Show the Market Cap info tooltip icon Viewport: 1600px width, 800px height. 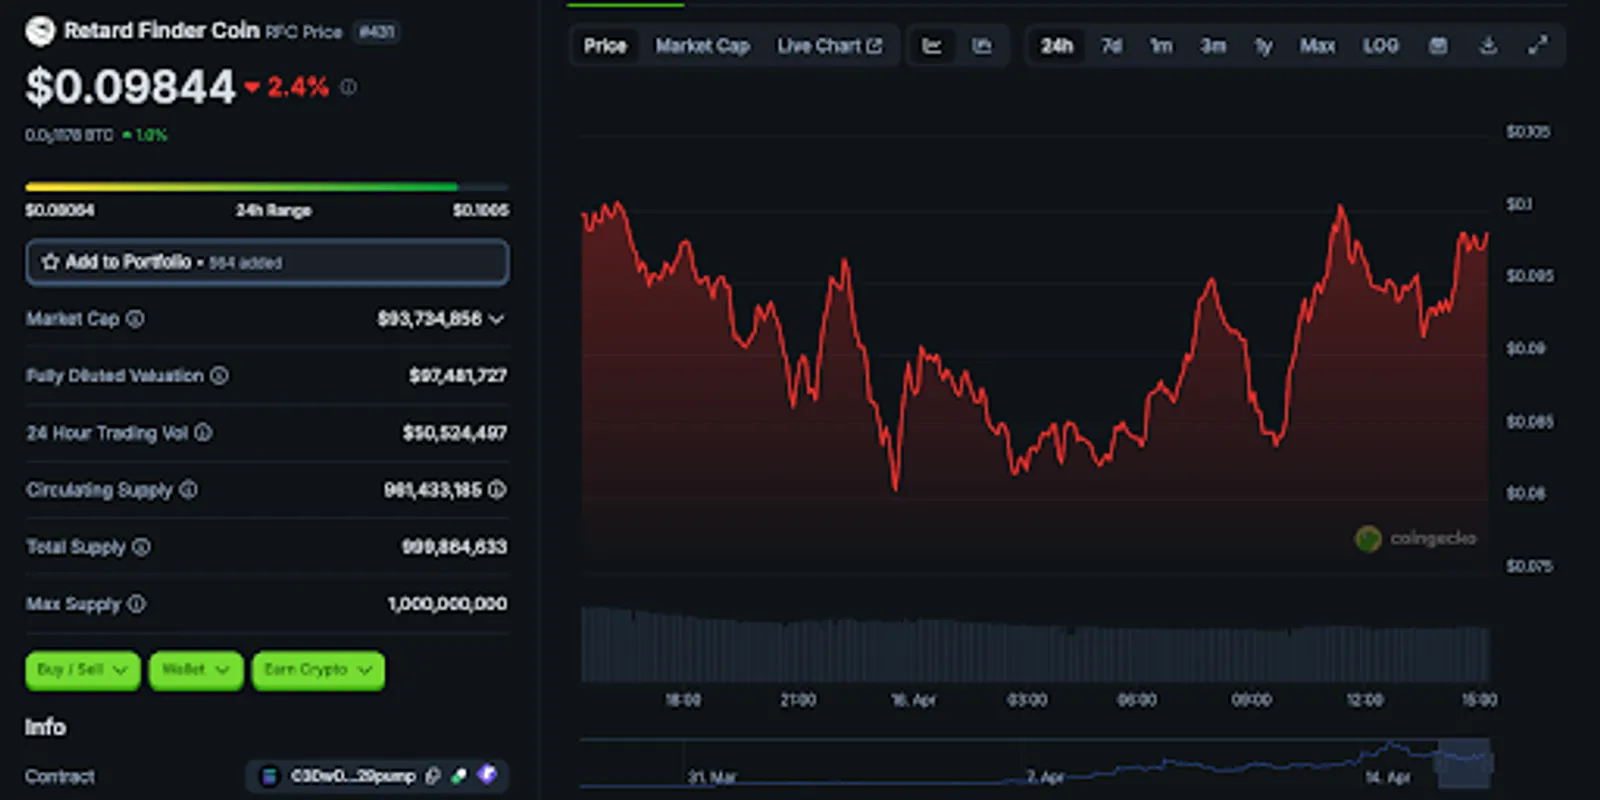click(135, 319)
